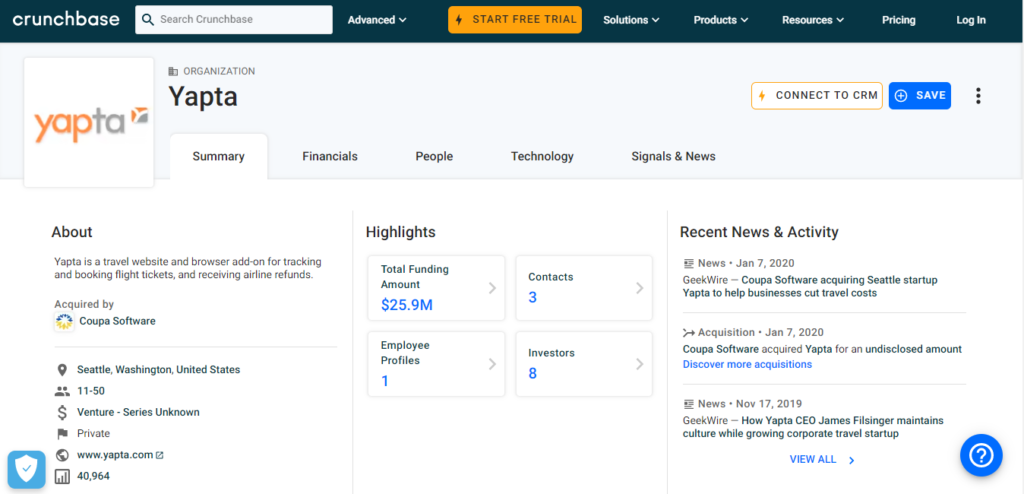Image resolution: width=1024 pixels, height=494 pixels.
Task: Click the Yapta company logo thumbnail
Action: point(89,122)
